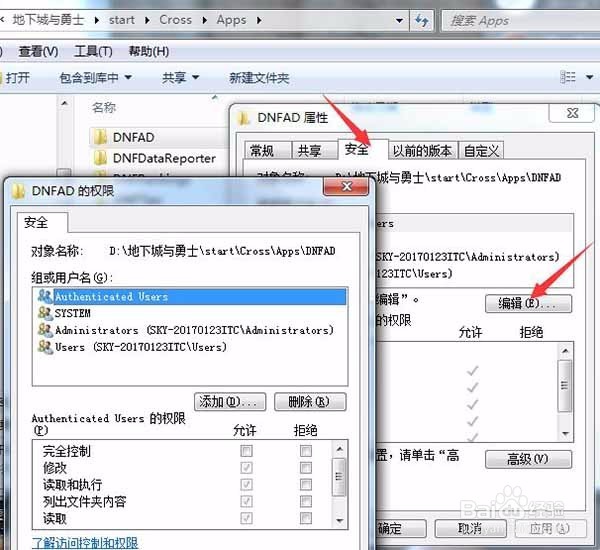
Task: Toggle 读取和执行 deny checkbox
Action: (x=305, y=485)
